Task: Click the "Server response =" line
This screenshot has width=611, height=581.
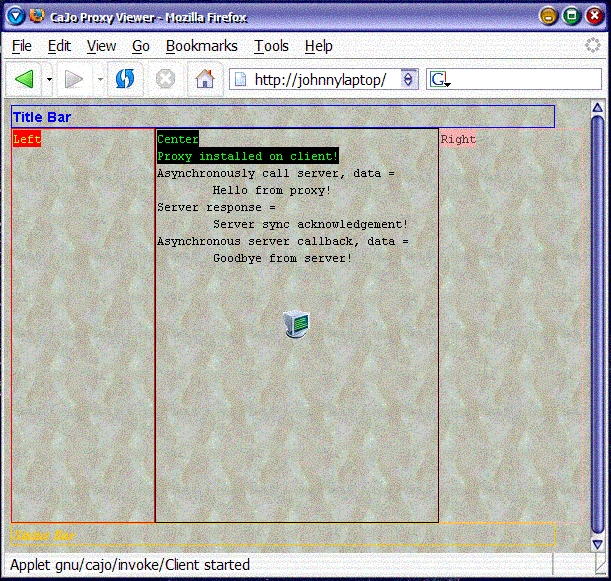Action: (216, 207)
